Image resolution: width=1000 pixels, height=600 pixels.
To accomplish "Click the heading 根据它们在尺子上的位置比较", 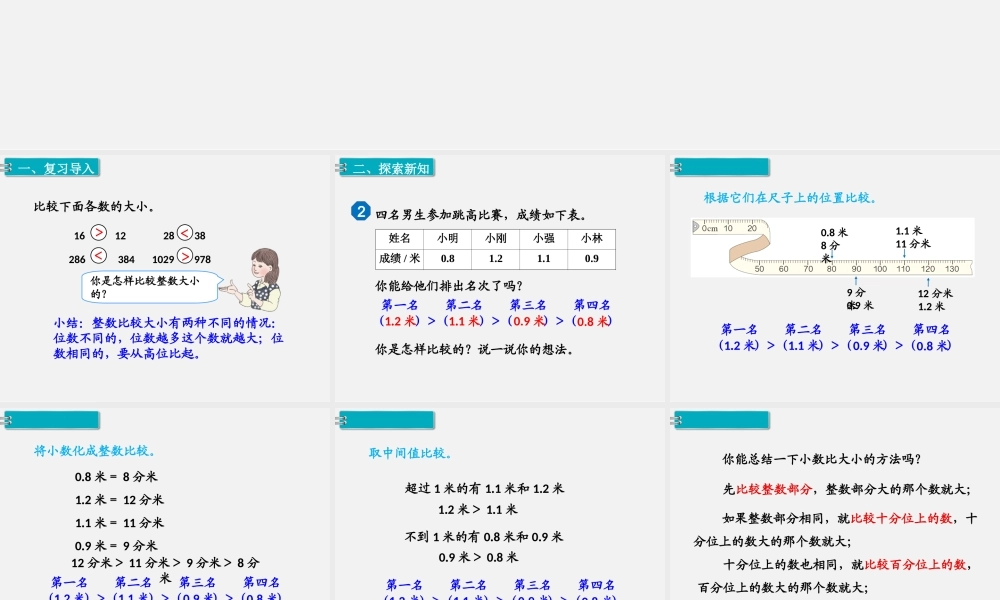I will pyautogui.click(x=790, y=198).
